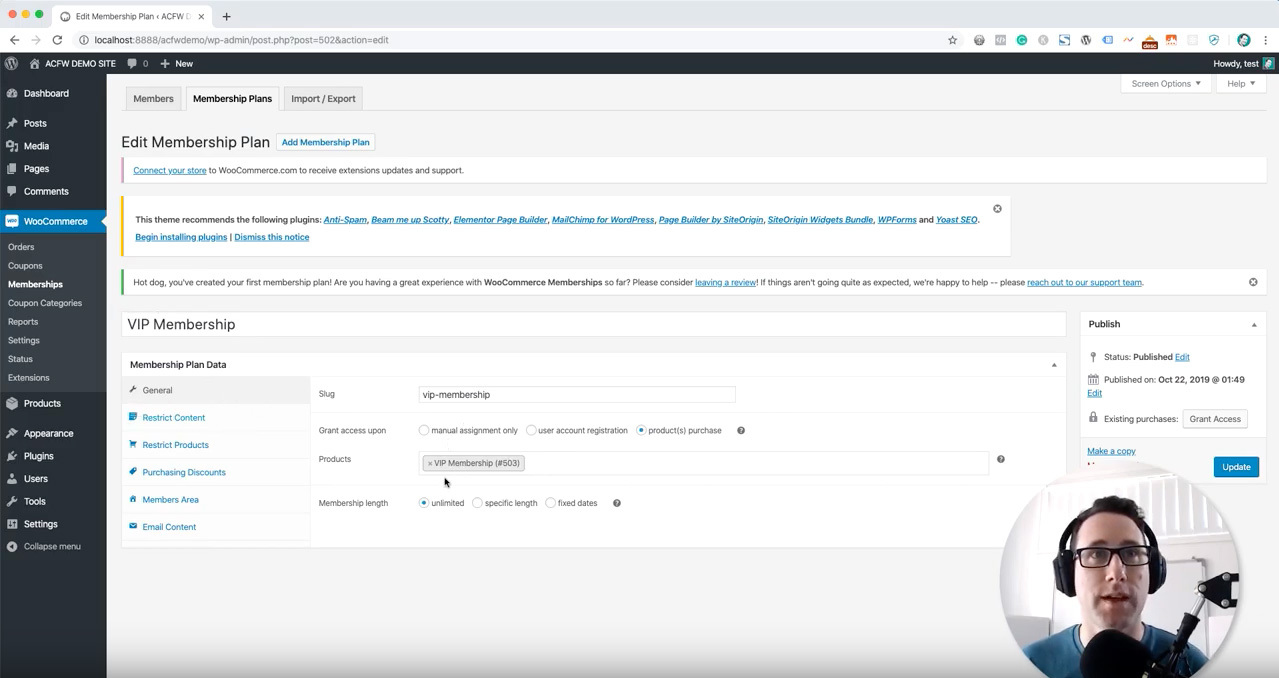Bookmark this page with the star icon

pyautogui.click(x=952, y=40)
